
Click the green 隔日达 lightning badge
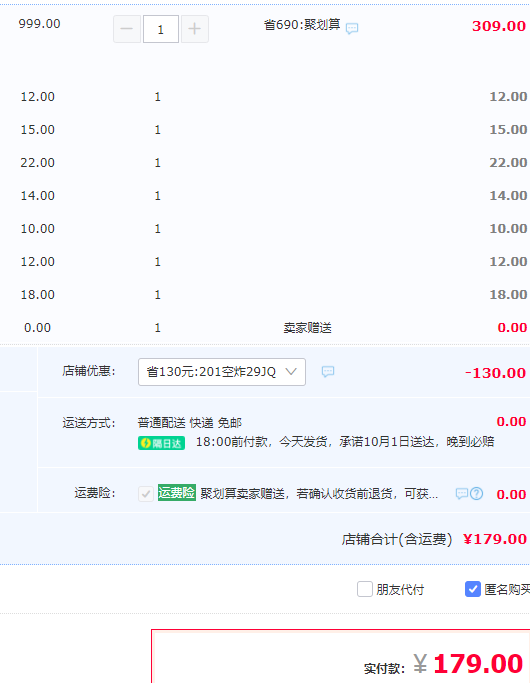(x=162, y=443)
